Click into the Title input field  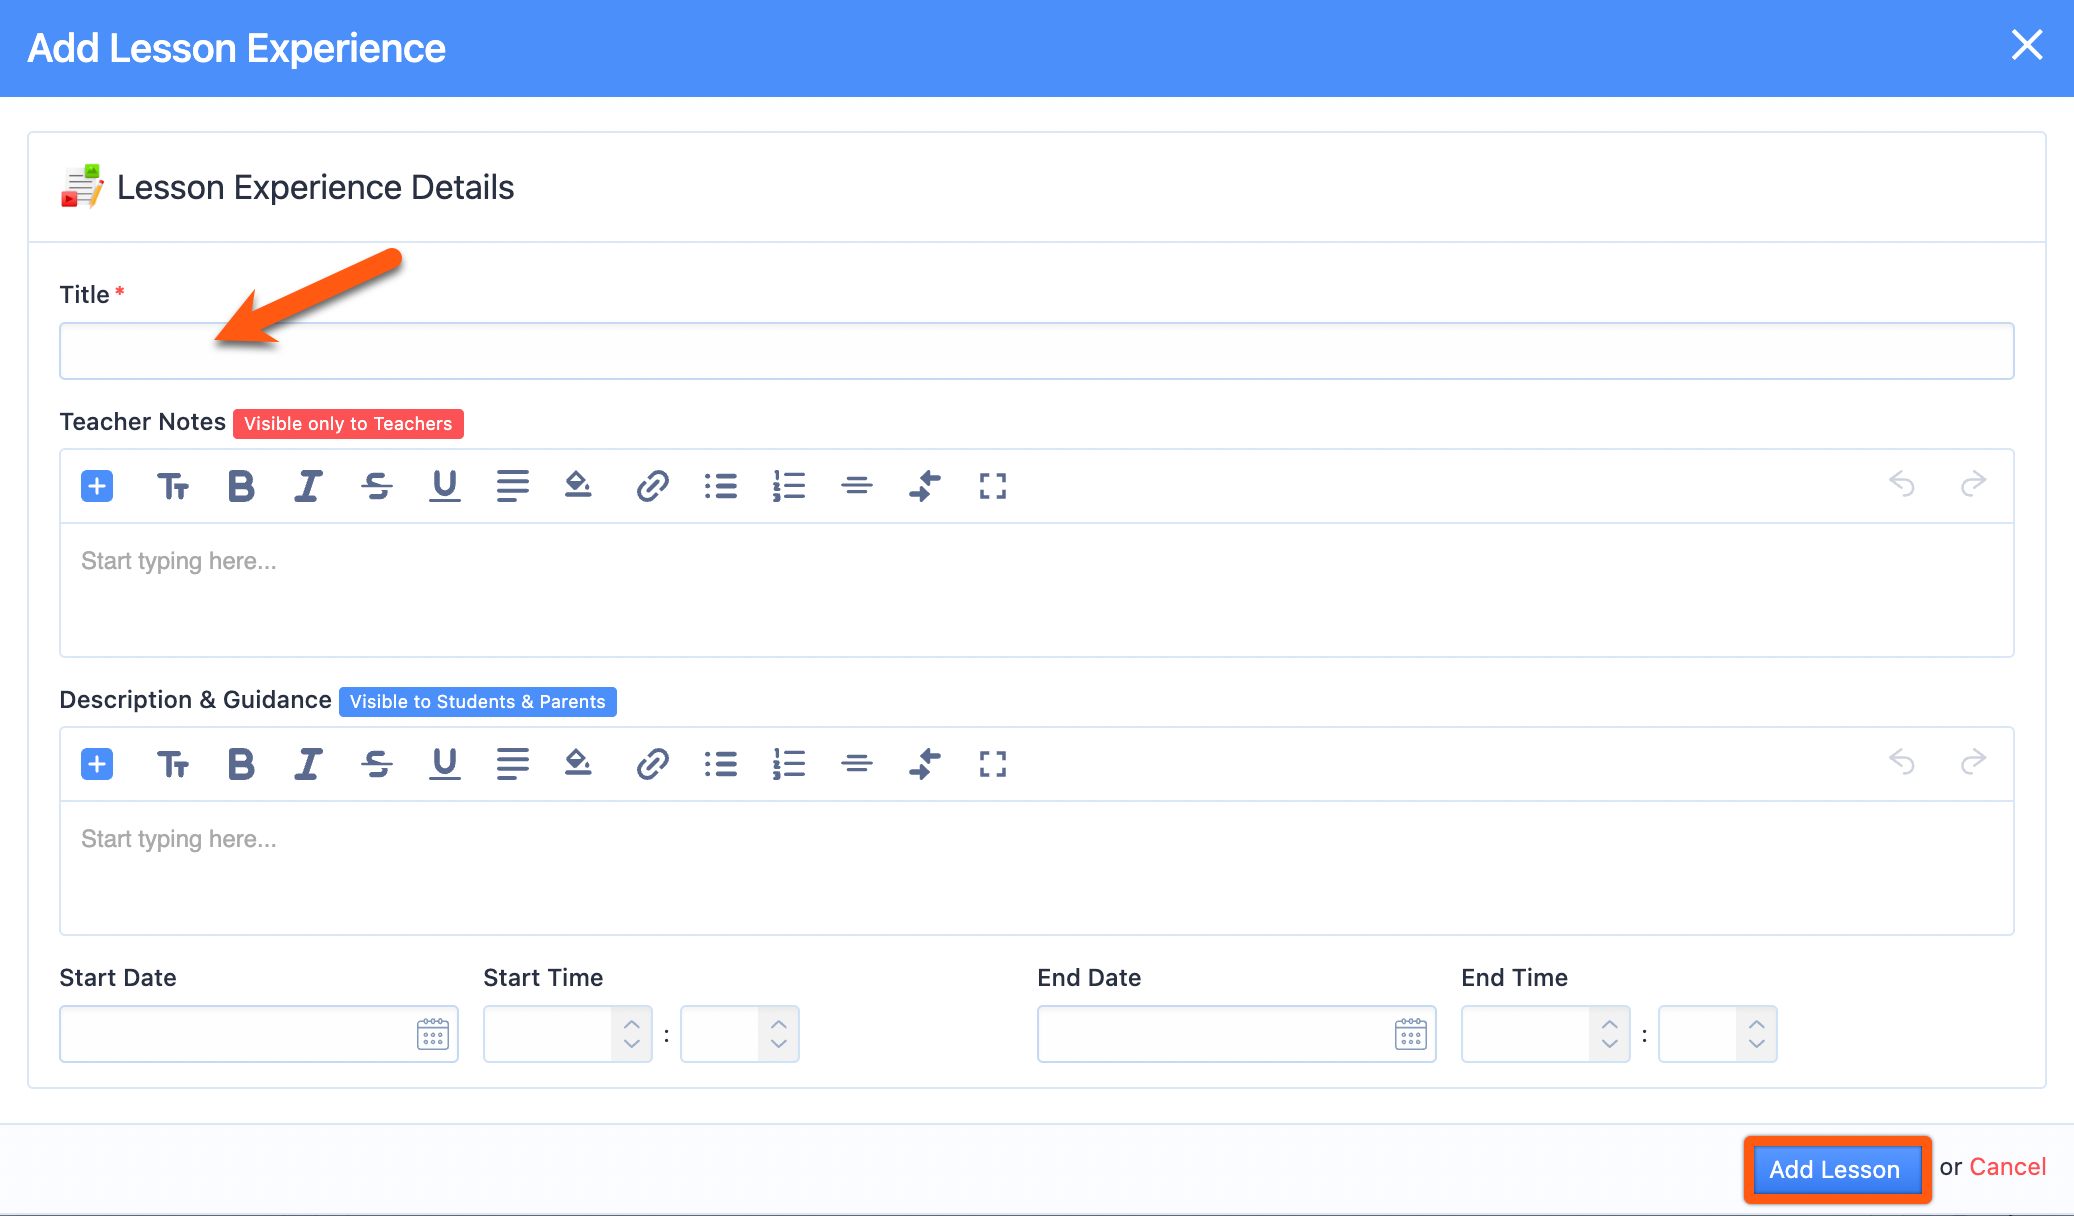coord(1036,351)
